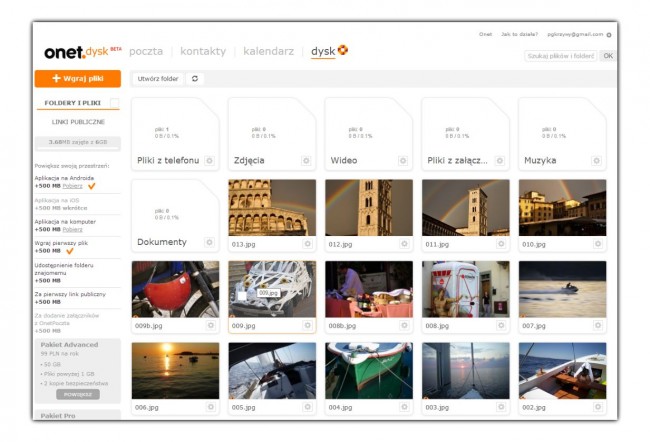The image size is (650, 442).
Task: Open the LINKI PUBLICZNE section
Action: click(x=78, y=122)
